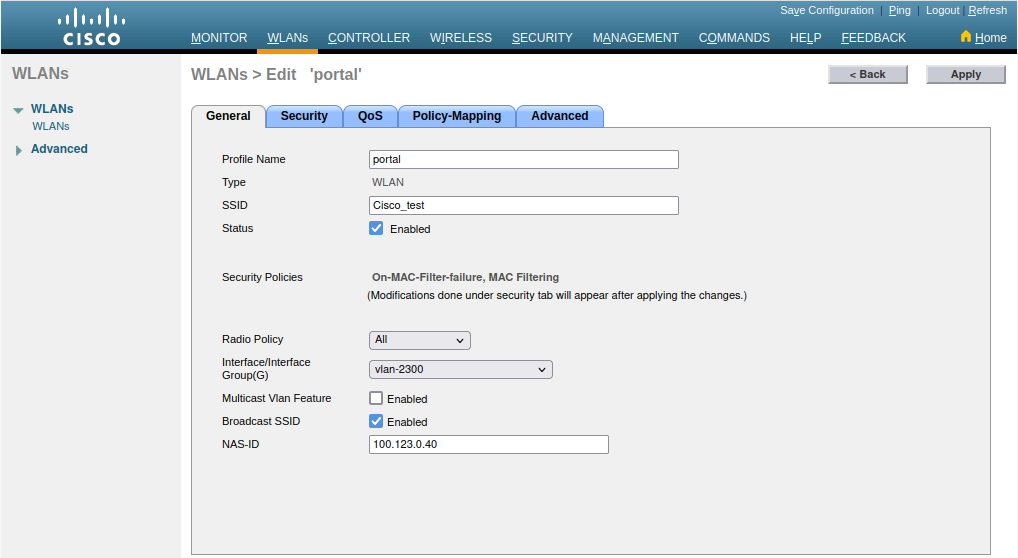Open the Policy-Mapping tab
Viewport: 1018px width, 558px height.
[456, 116]
